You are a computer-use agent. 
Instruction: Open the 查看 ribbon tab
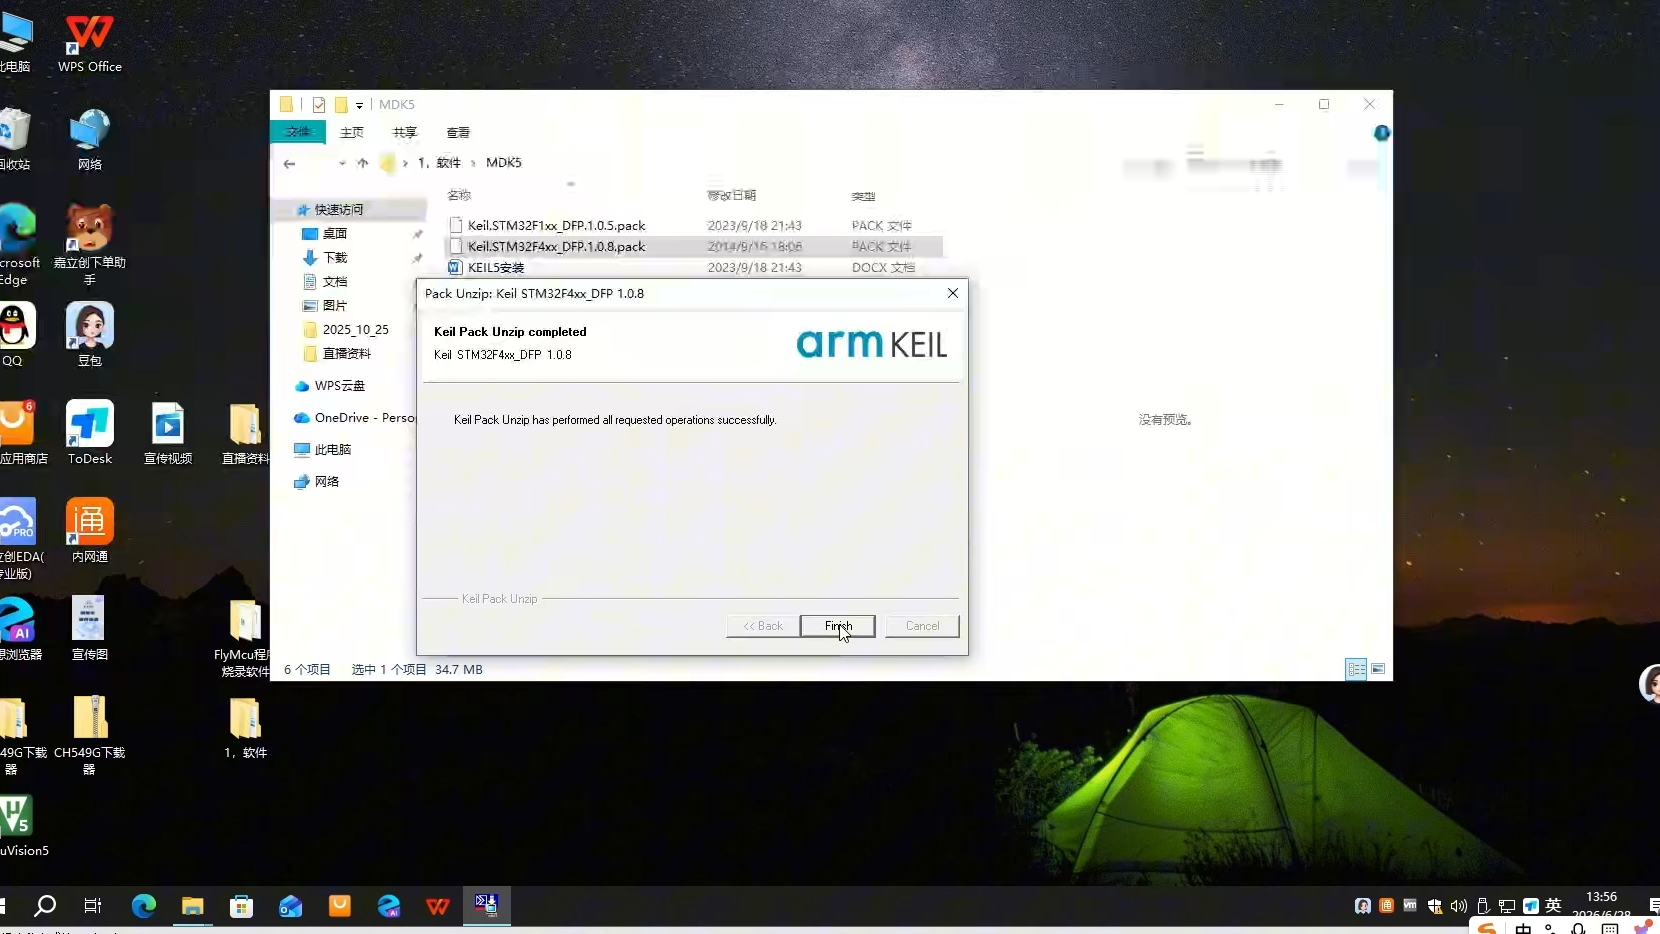458,132
